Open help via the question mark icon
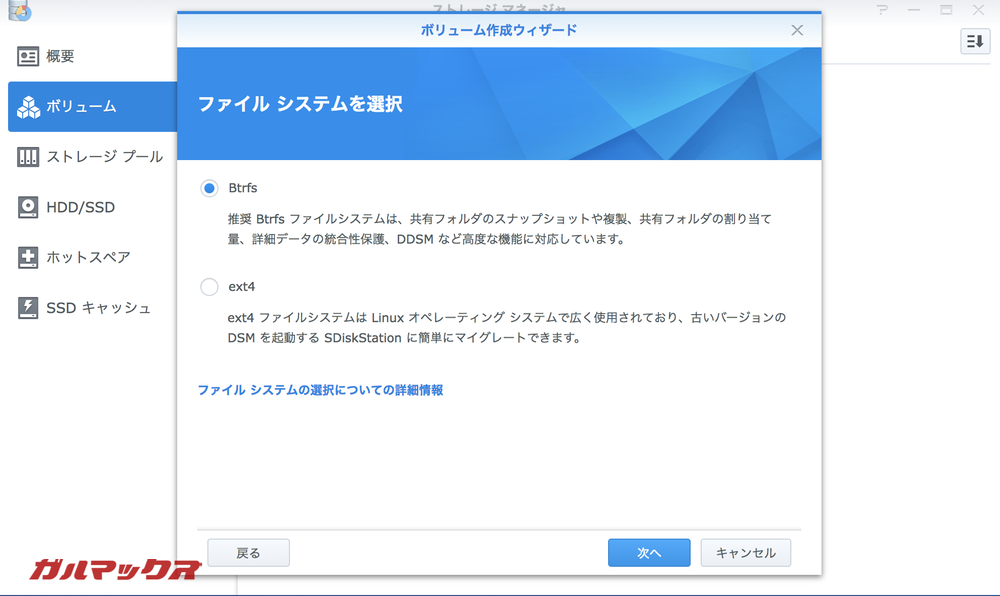This screenshot has width=1000, height=596. [882, 10]
